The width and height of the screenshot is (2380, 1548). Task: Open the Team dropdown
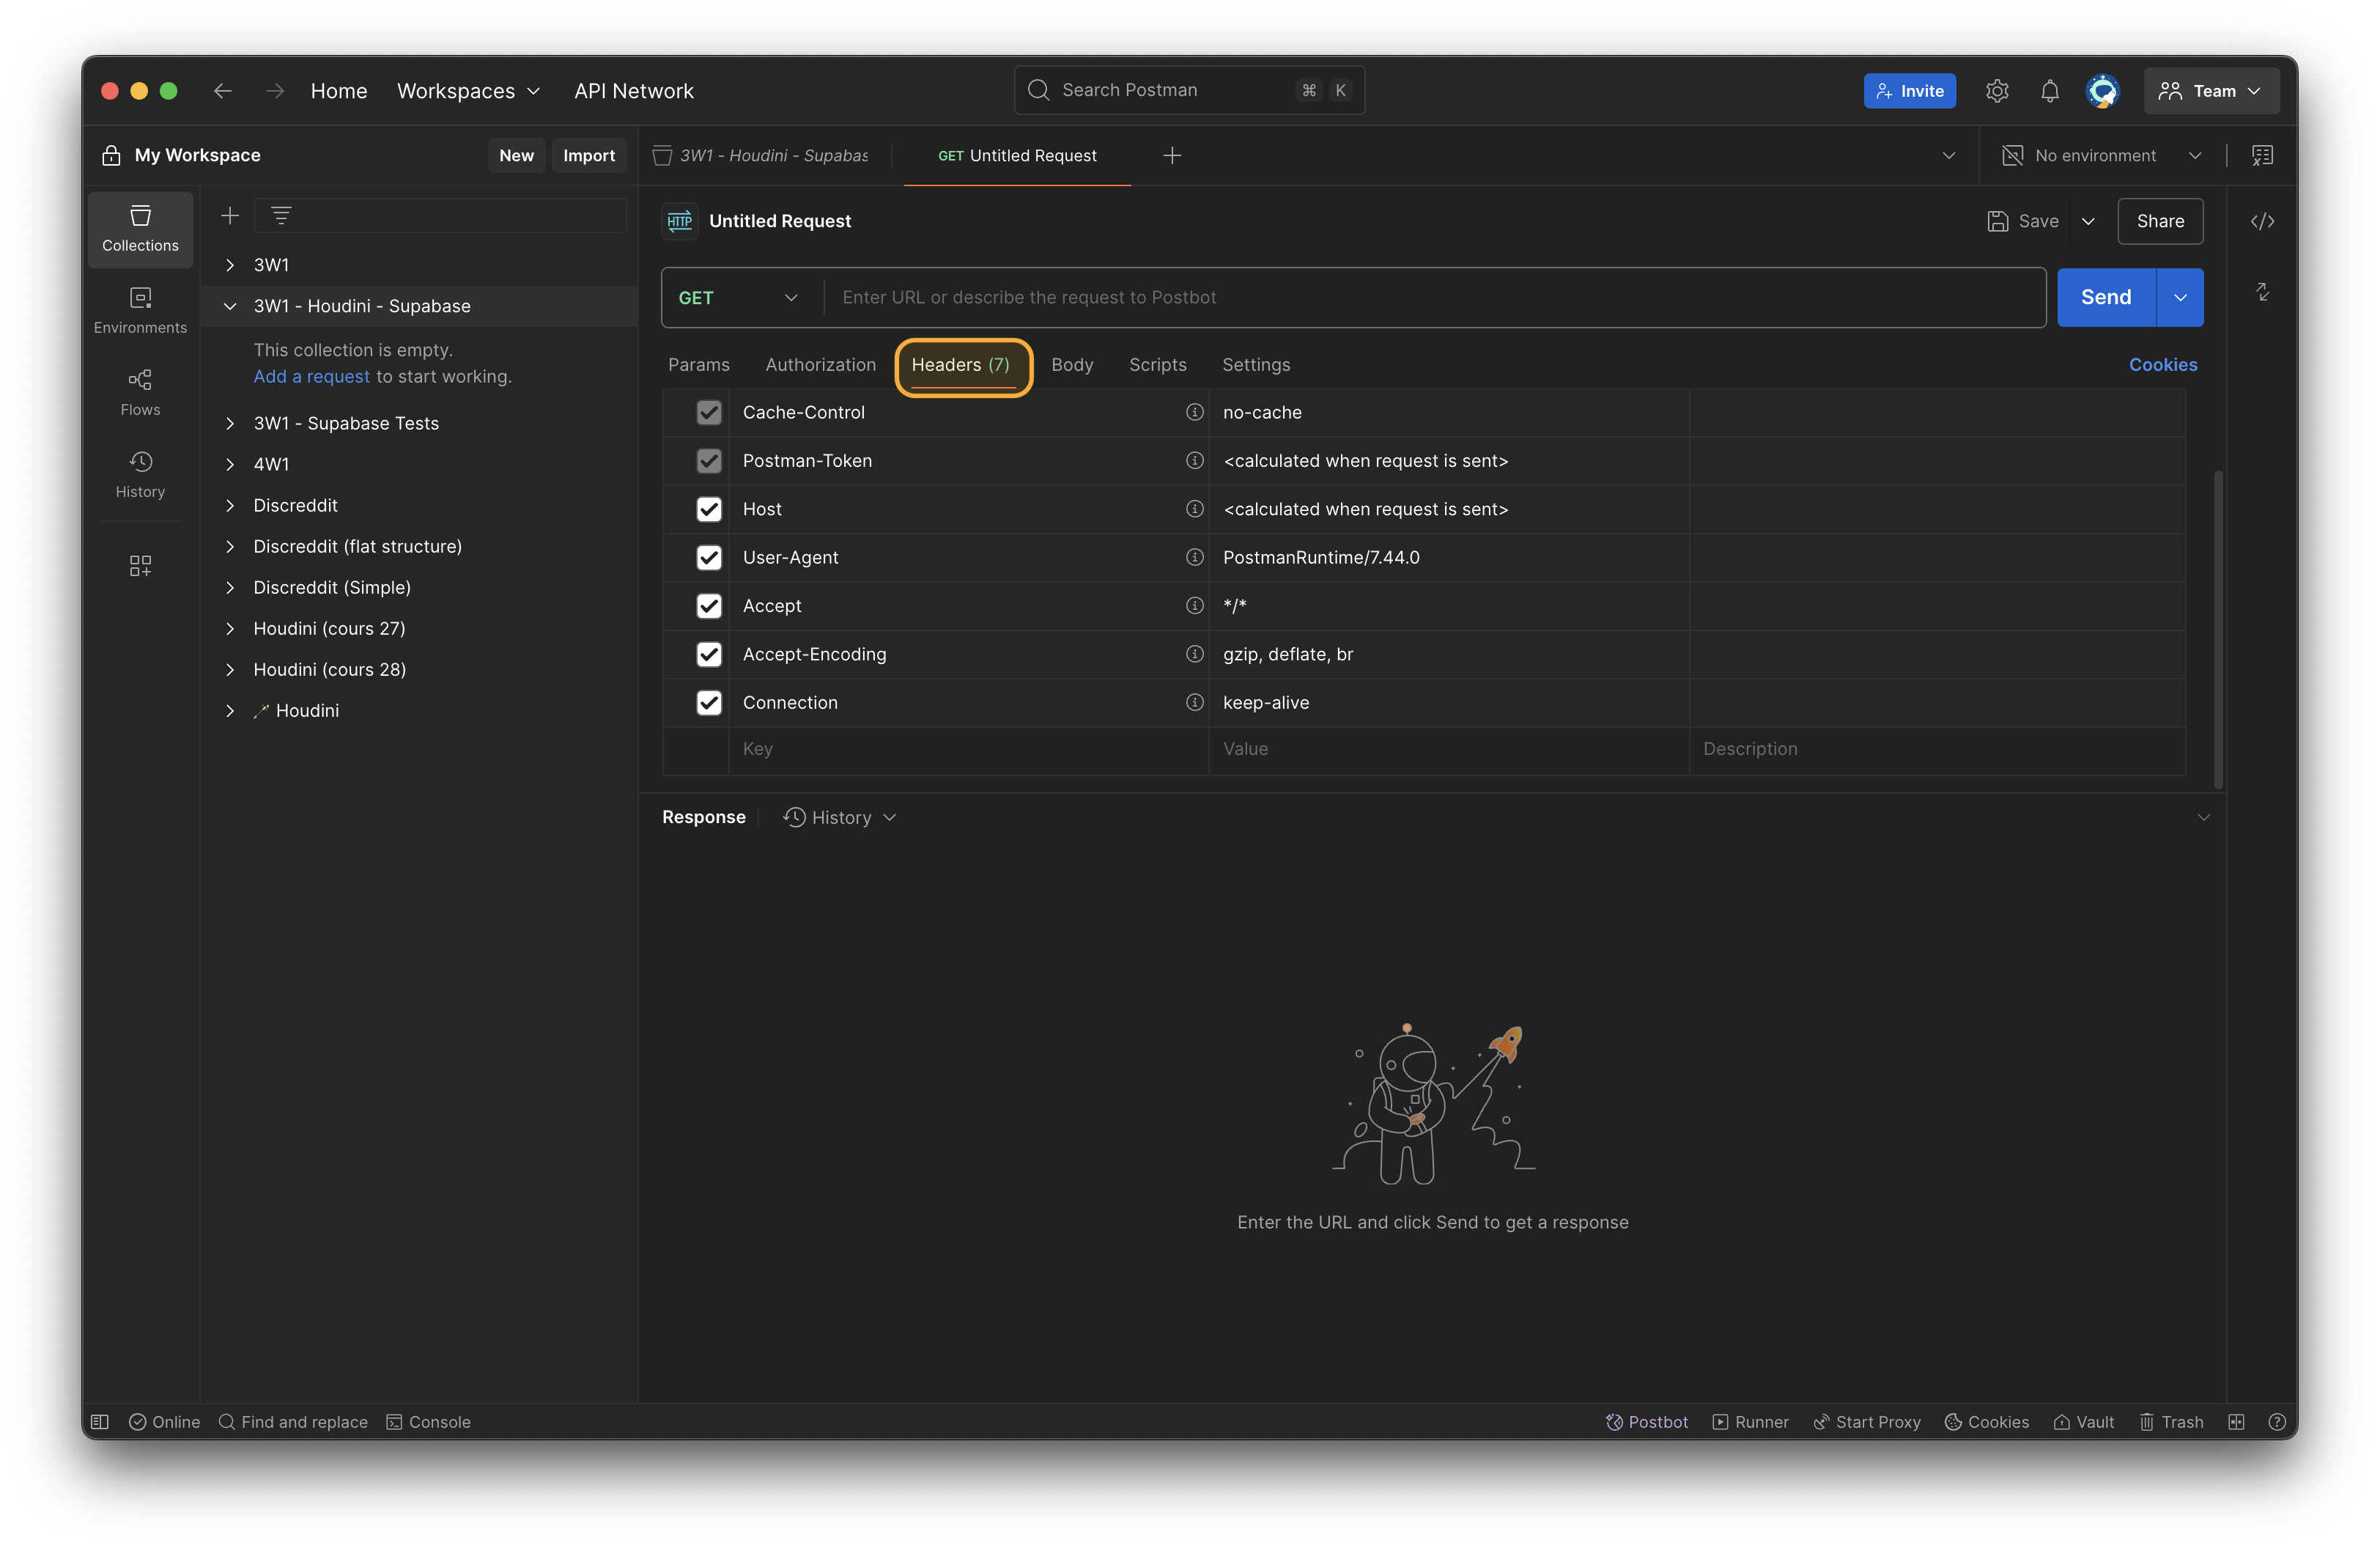pos(2211,91)
